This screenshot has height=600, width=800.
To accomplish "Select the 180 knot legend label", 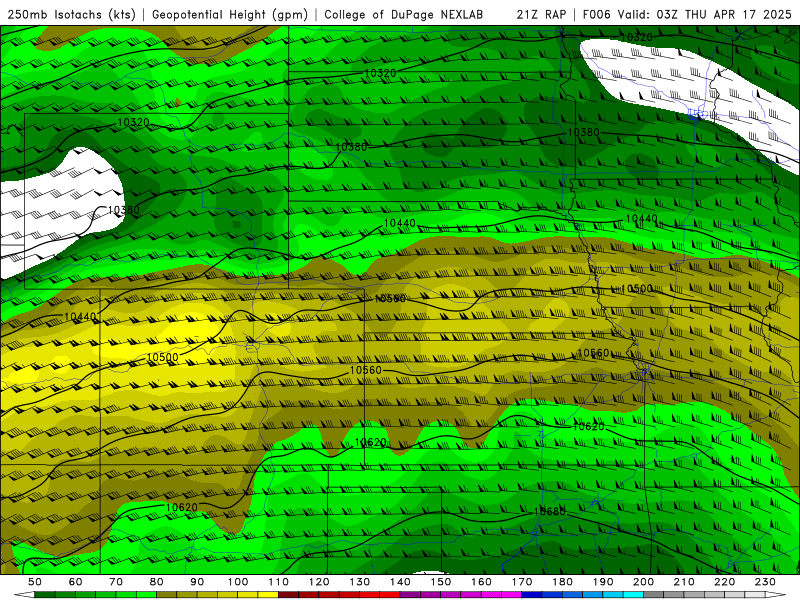I will (x=562, y=582).
